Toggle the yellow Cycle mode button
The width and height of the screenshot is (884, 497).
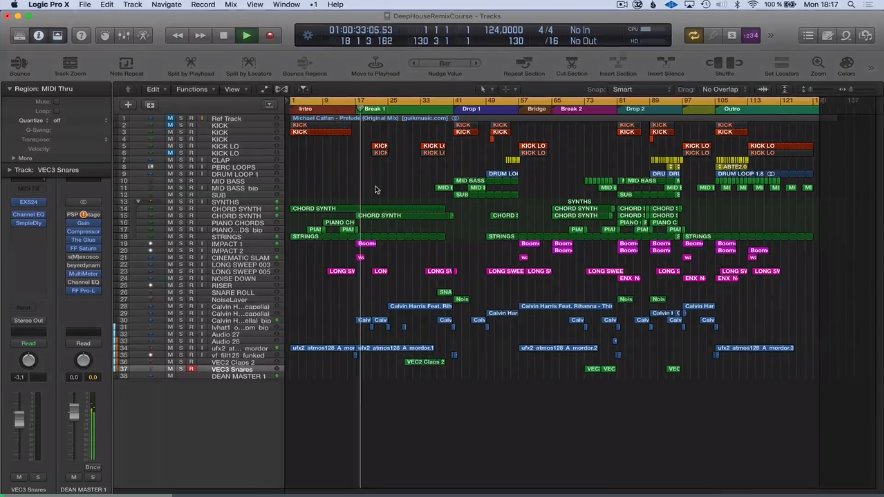693,36
